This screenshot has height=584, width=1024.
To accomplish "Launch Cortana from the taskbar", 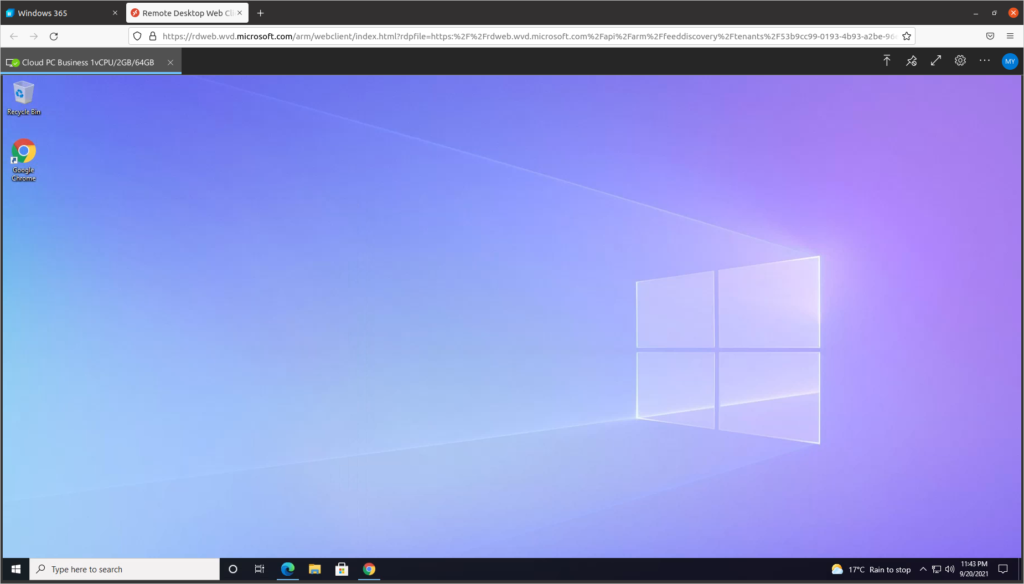I will click(x=232, y=570).
